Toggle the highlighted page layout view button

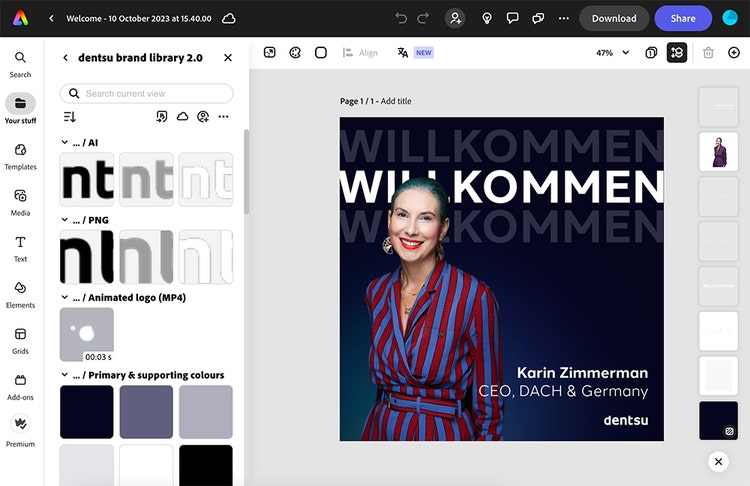tap(677, 52)
